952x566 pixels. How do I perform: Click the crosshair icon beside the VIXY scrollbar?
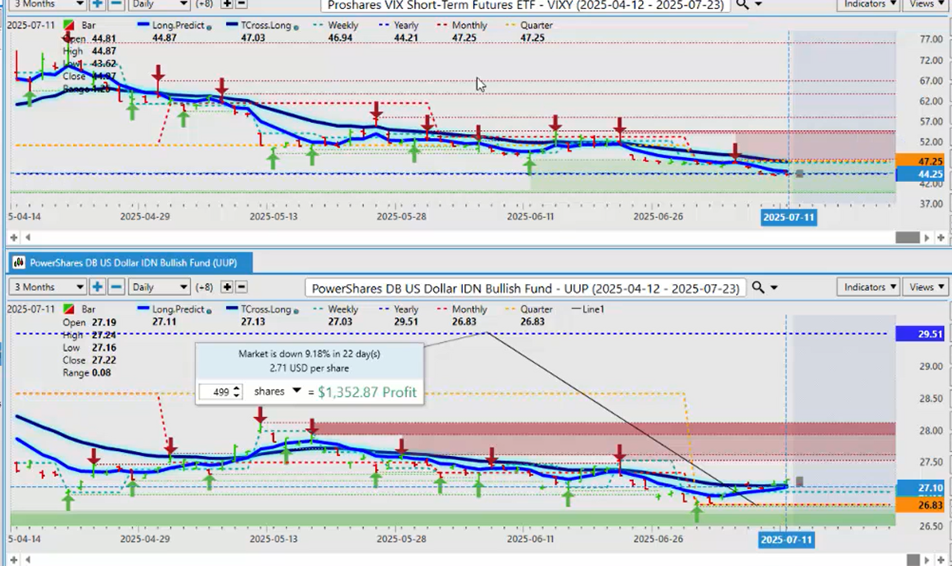pos(939,238)
